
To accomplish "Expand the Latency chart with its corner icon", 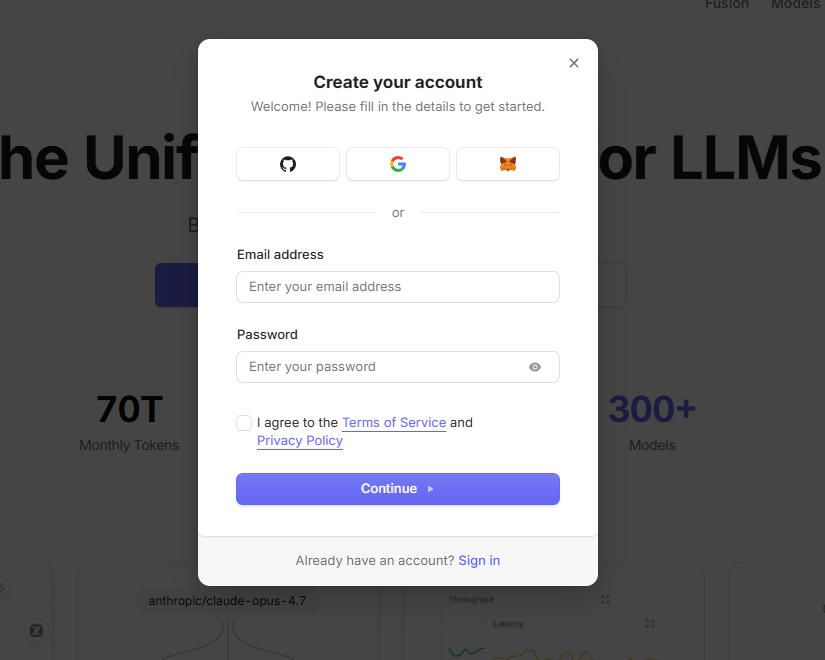I will (650, 623).
